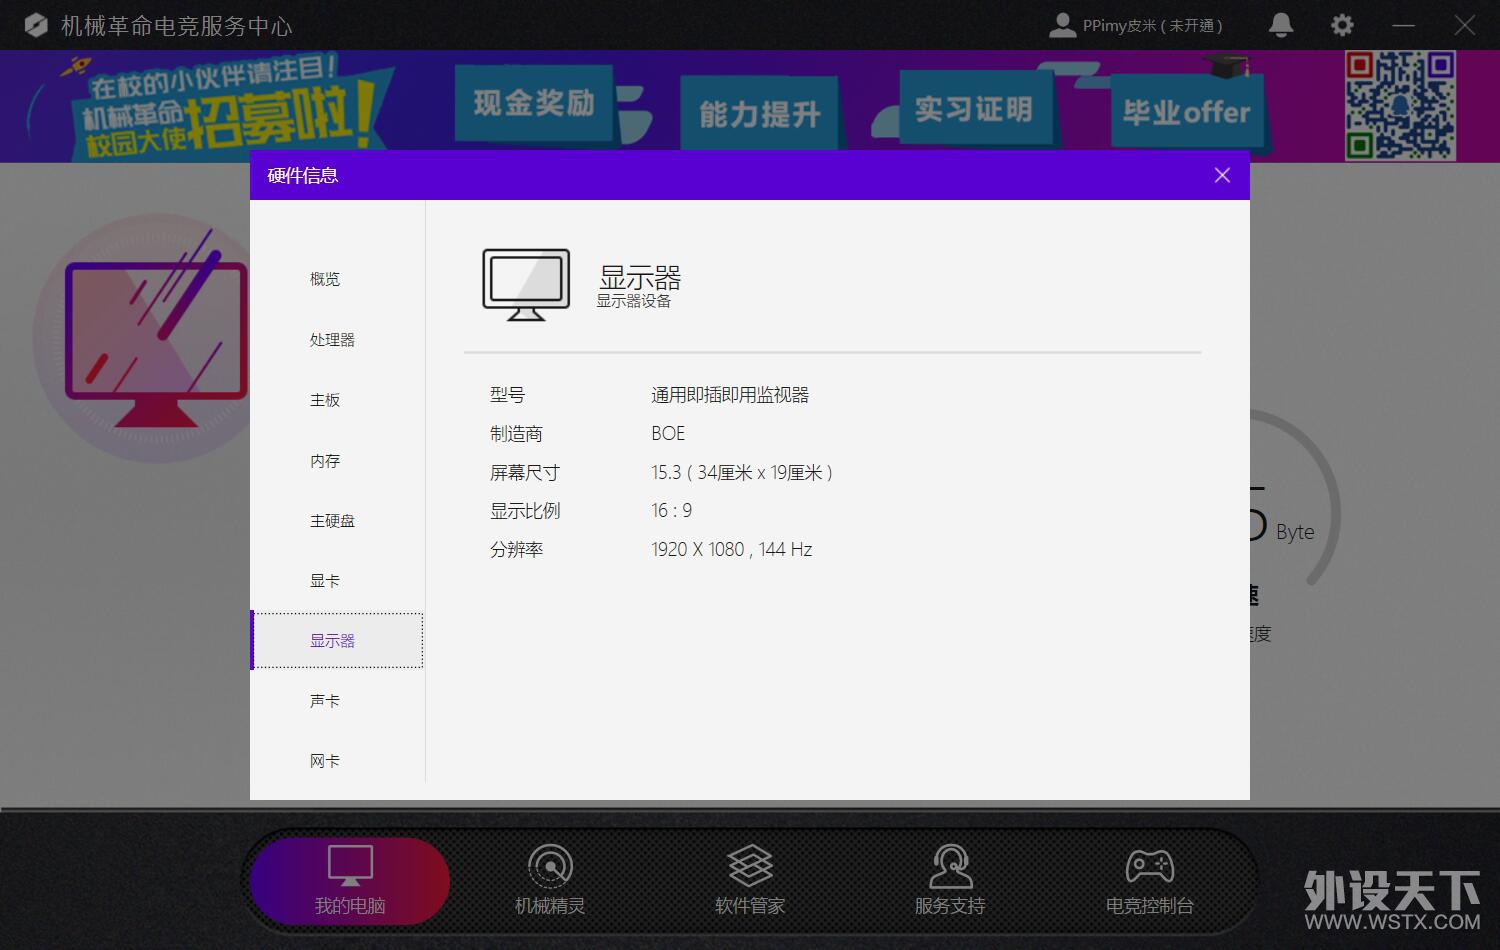Image resolution: width=1500 pixels, height=950 pixels.
Task: Click the 16 : 9 aspect ratio value
Action: [672, 511]
